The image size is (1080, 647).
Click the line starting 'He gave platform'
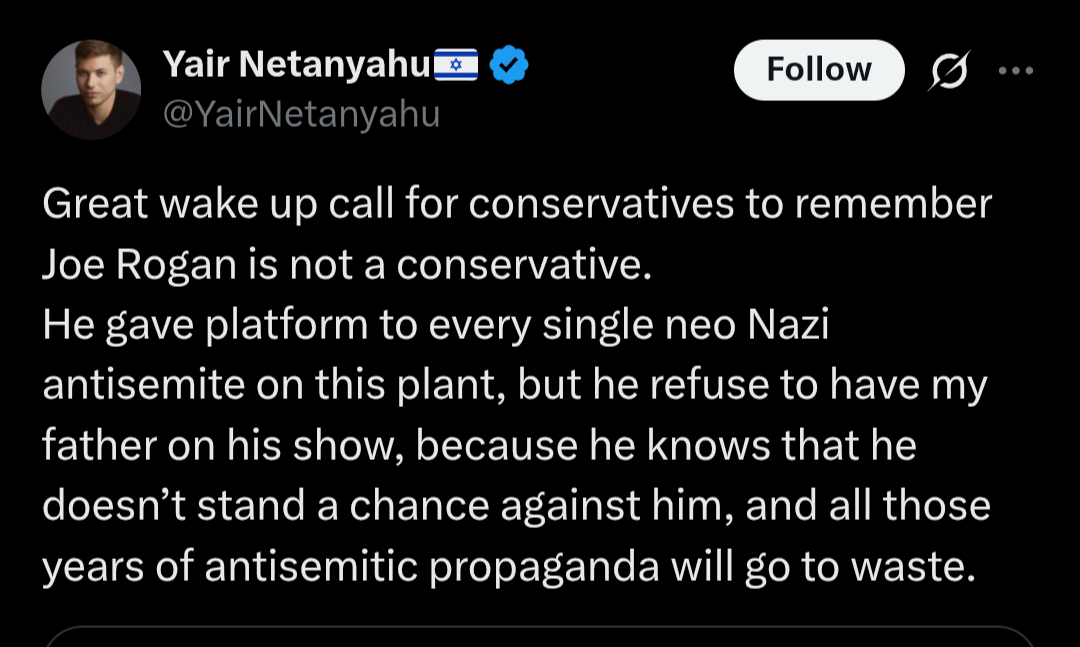[435, 325]
